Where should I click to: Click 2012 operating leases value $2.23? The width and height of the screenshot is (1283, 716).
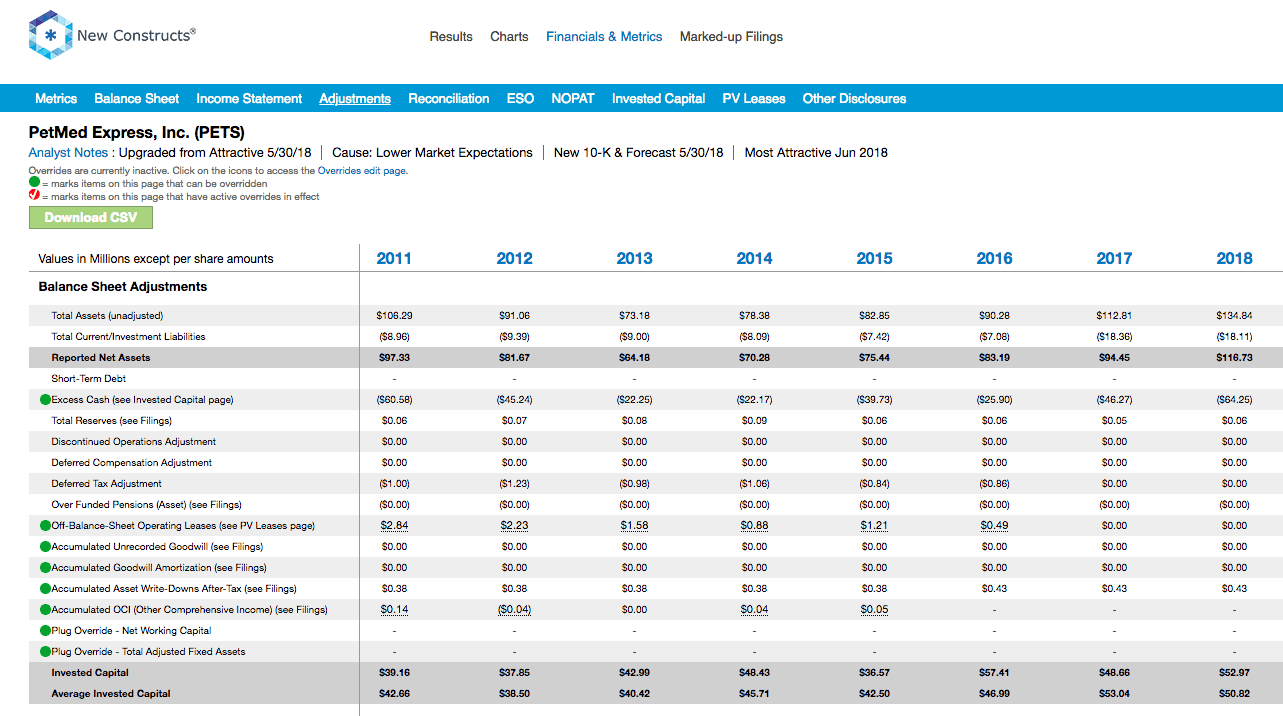tap(514, 526)
